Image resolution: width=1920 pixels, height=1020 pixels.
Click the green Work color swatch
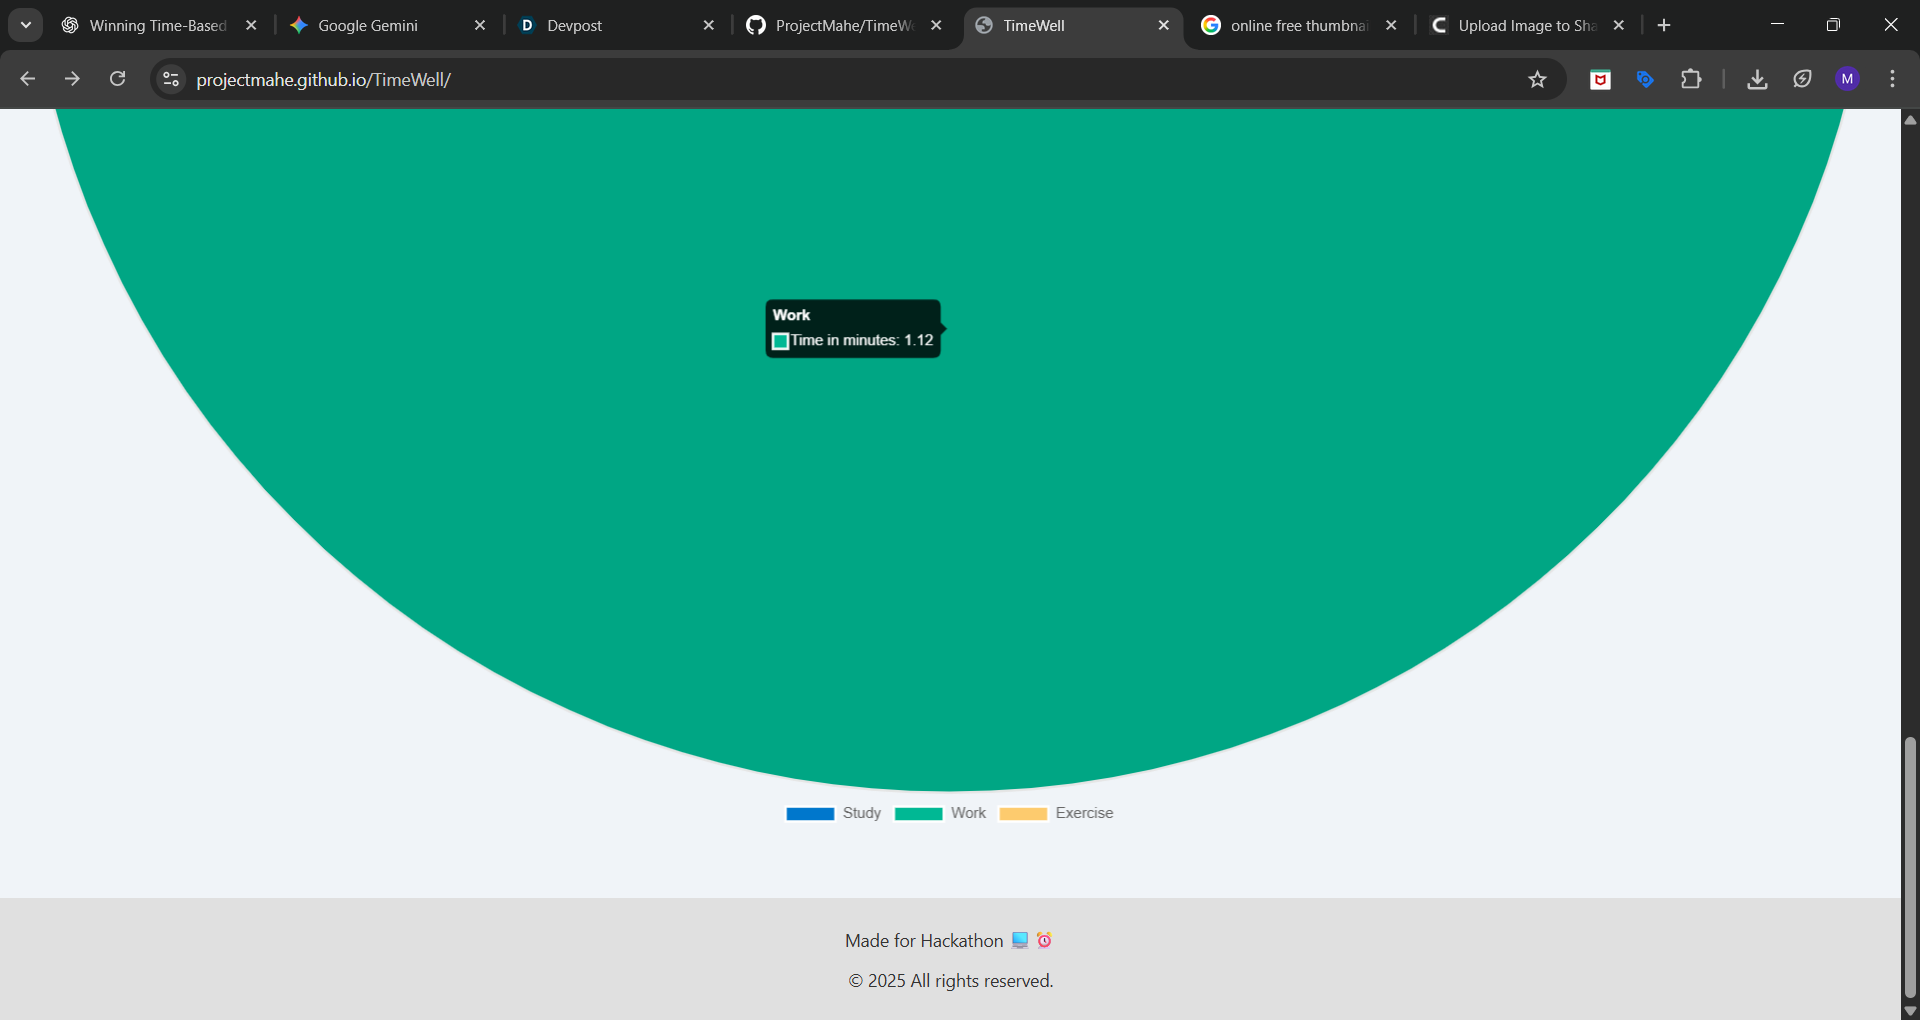(x=919, y=814)
